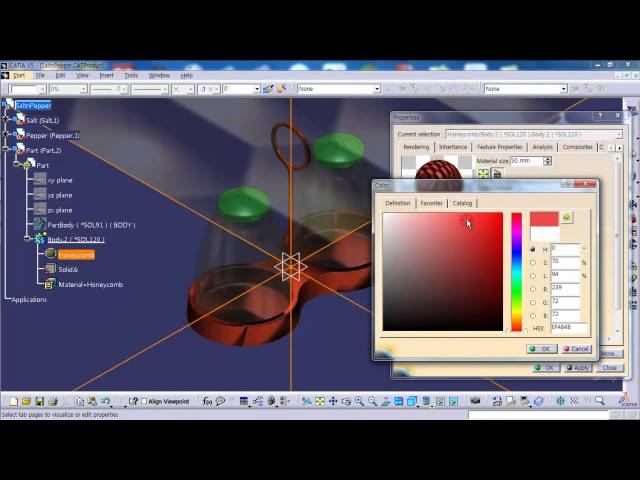Select the L lightness radio button
The width and height of the screenshot is (640, 480).
(533, 276)
